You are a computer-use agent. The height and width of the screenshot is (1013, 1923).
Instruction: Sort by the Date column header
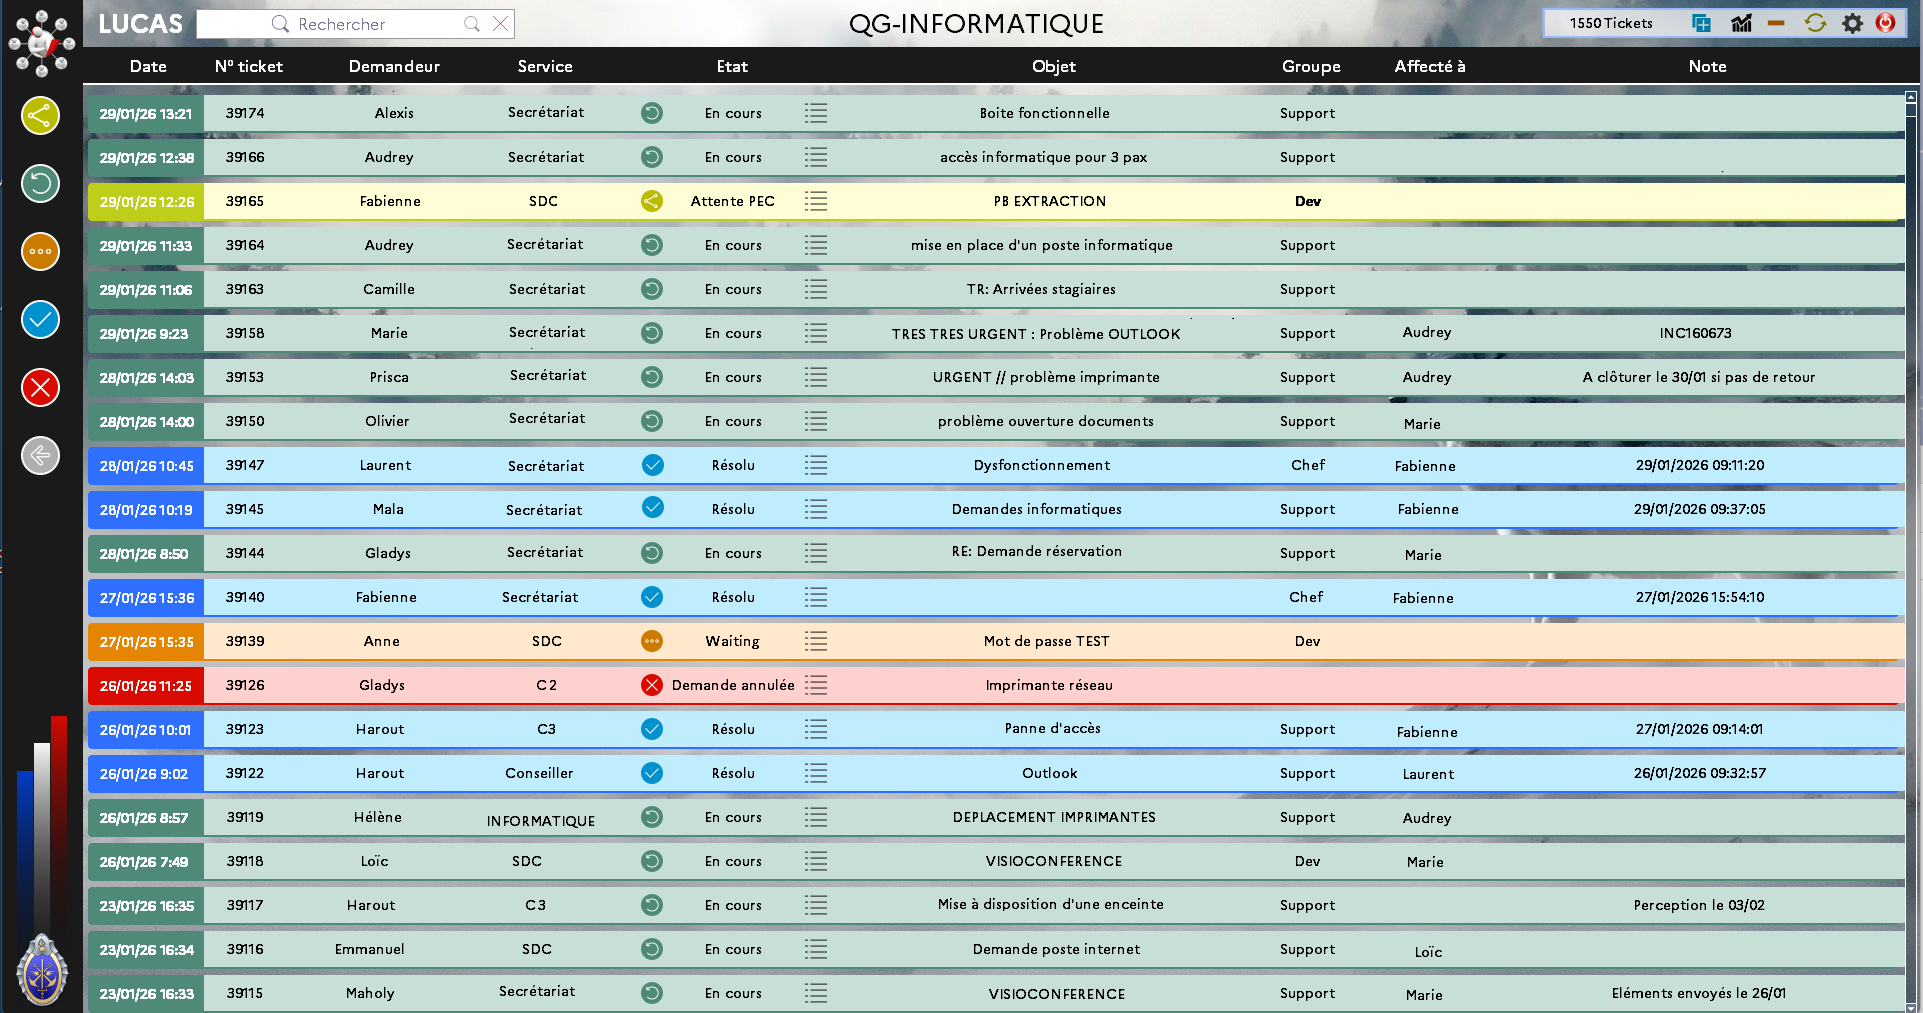point(148,66)
